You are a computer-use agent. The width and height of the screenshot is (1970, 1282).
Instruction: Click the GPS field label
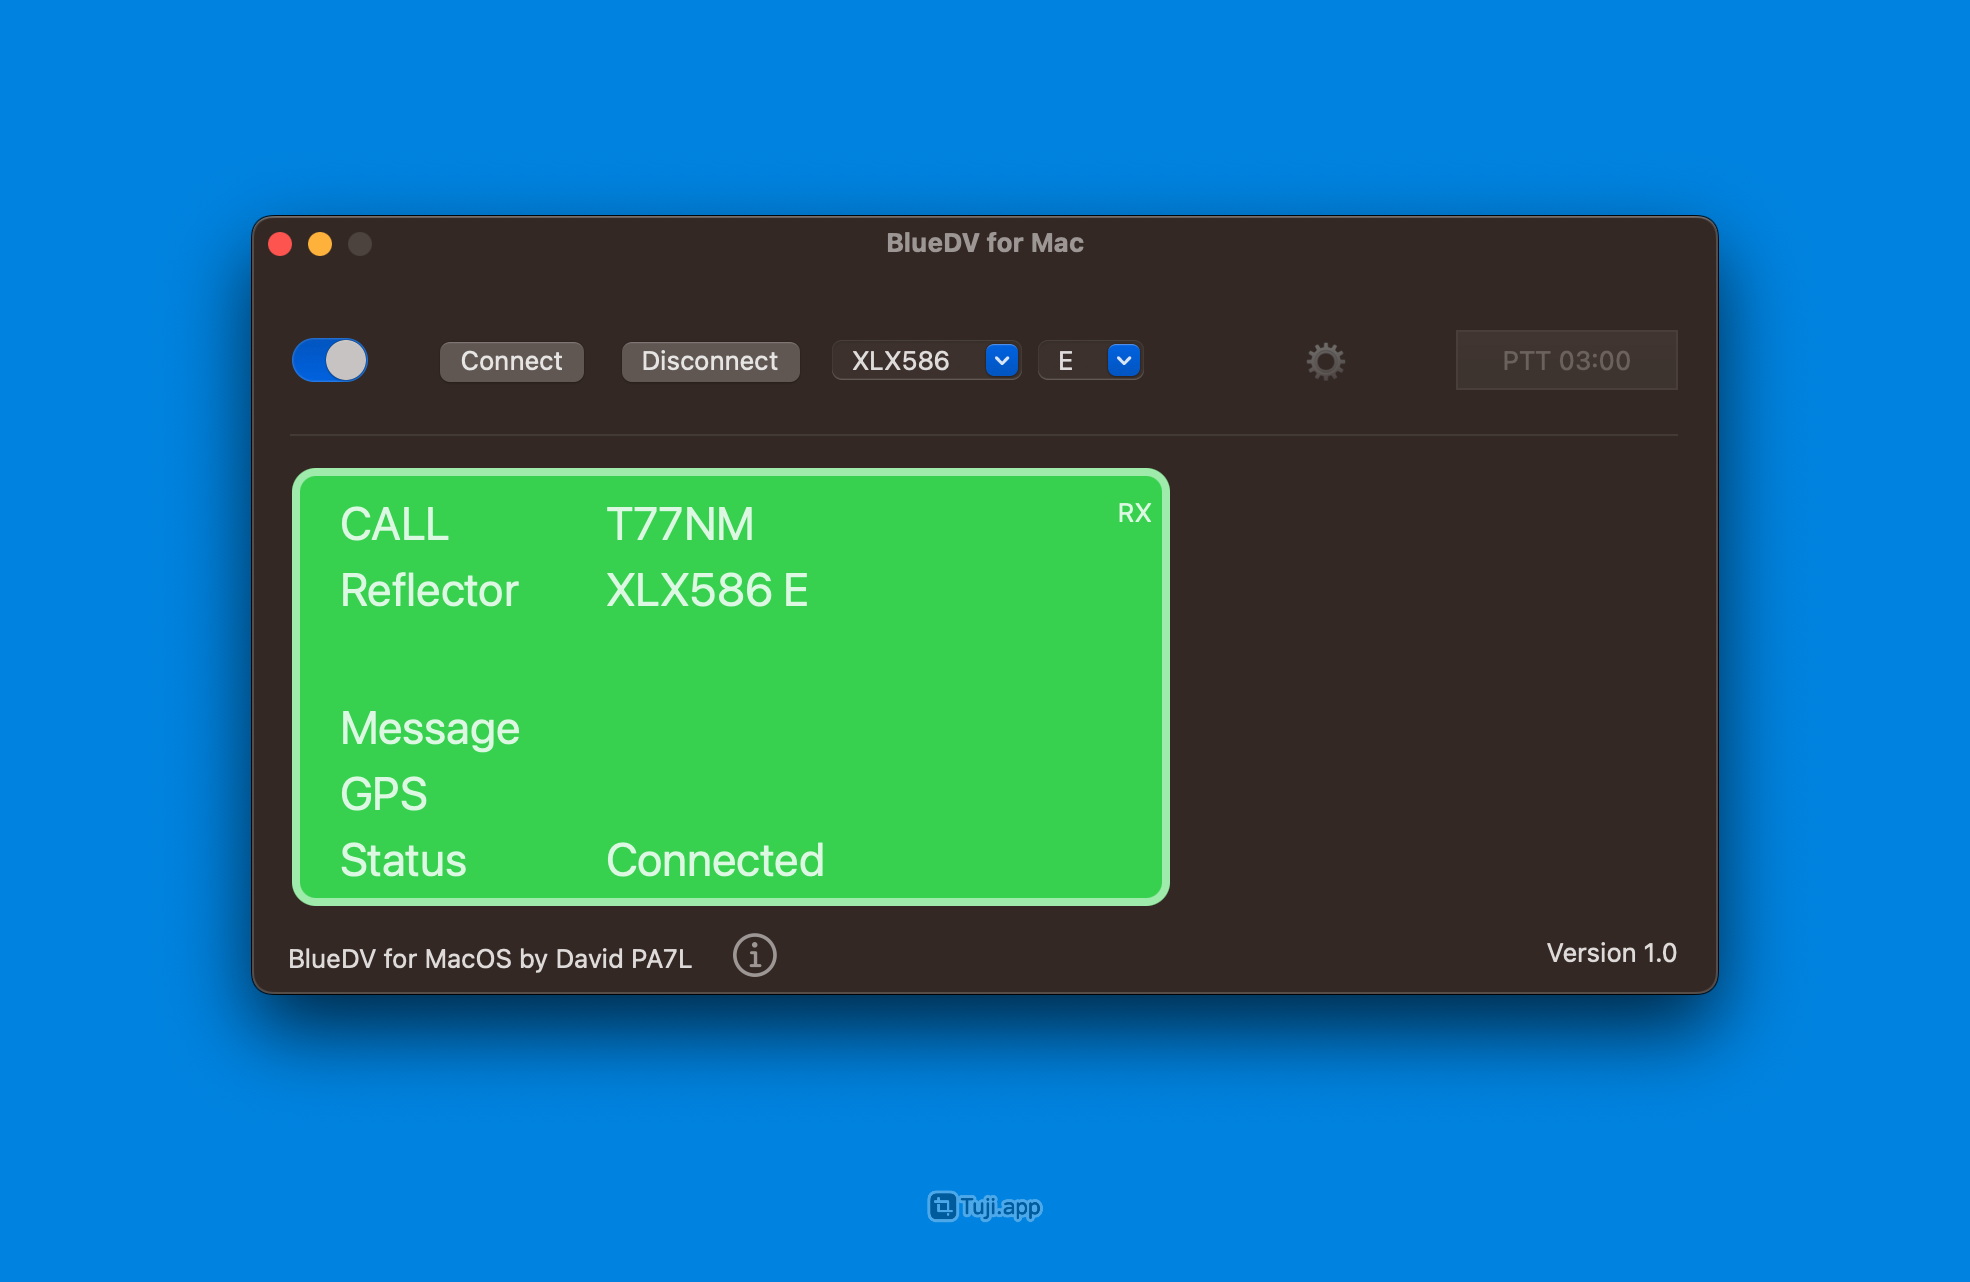pyautogui.click(x=384, y=794)
